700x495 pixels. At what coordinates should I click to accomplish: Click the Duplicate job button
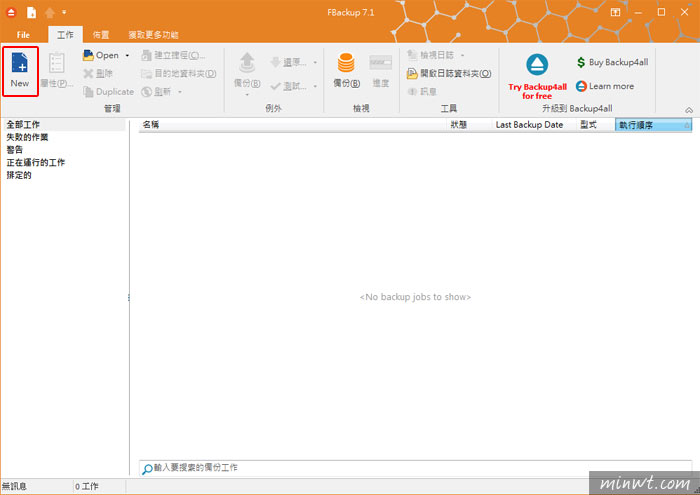[108, 92]
